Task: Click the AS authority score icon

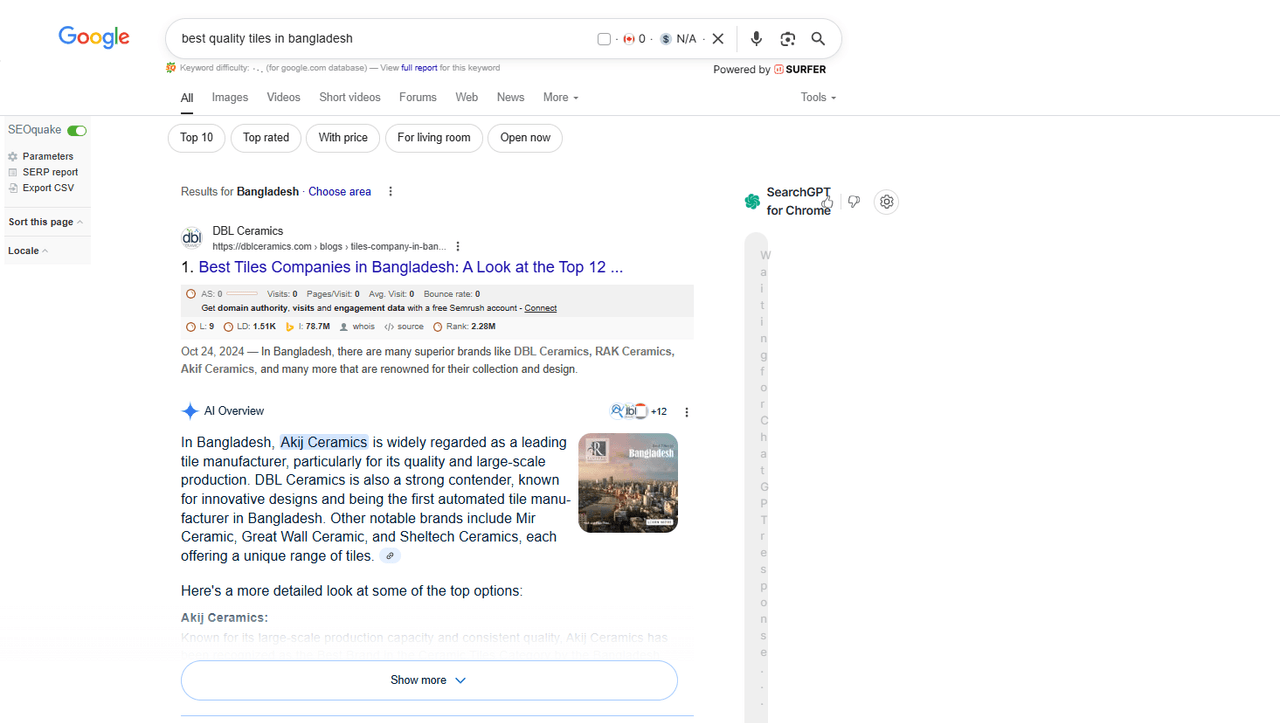Action: click(x=191, y=294)
